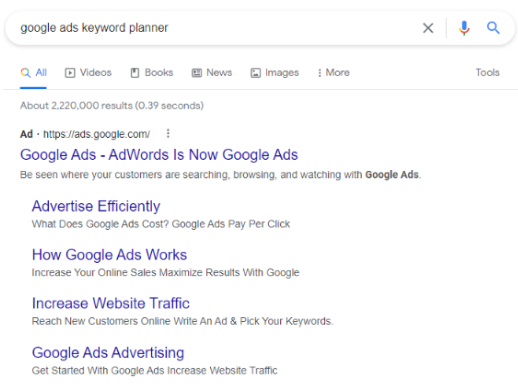The width and height of the screenshot is (518, 392).
Task: Open Increase Website Traffic link
Action: 111,303
